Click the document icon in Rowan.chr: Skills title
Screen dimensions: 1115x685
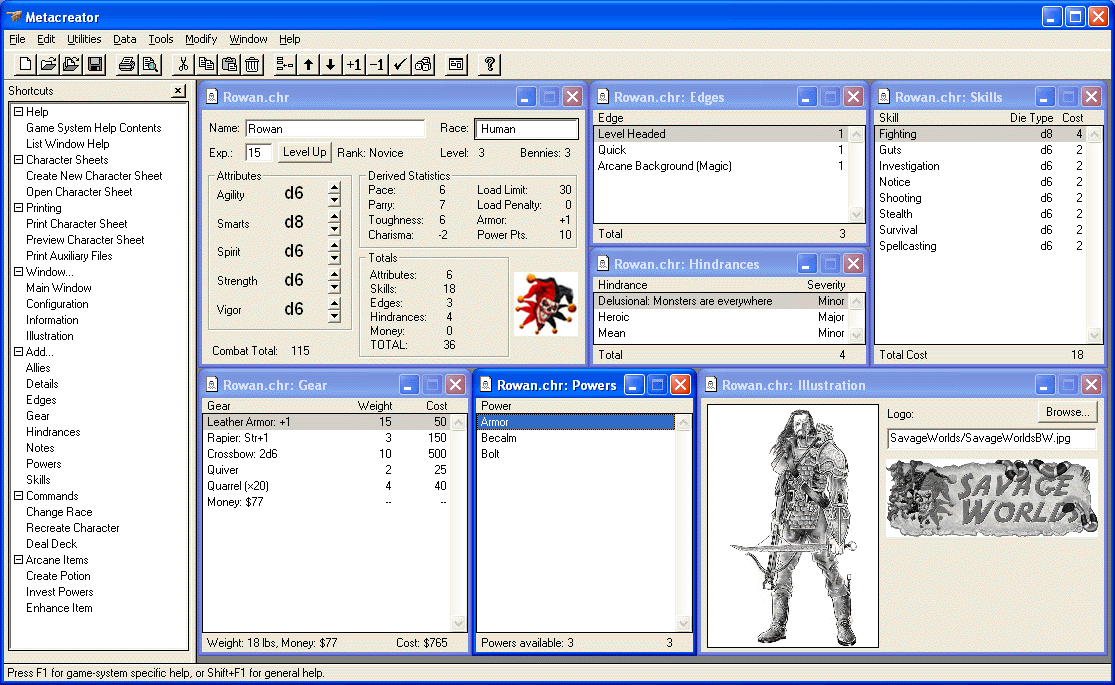[884, 96]
